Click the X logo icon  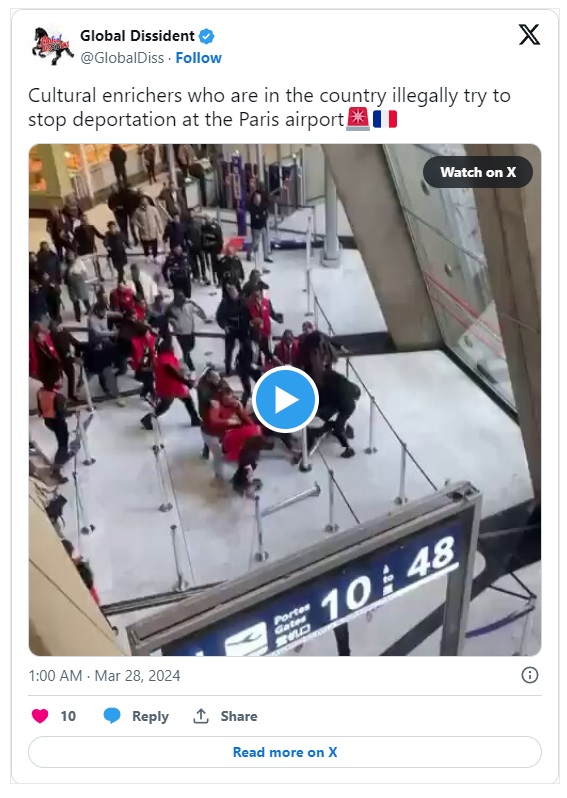pos(529,35)
